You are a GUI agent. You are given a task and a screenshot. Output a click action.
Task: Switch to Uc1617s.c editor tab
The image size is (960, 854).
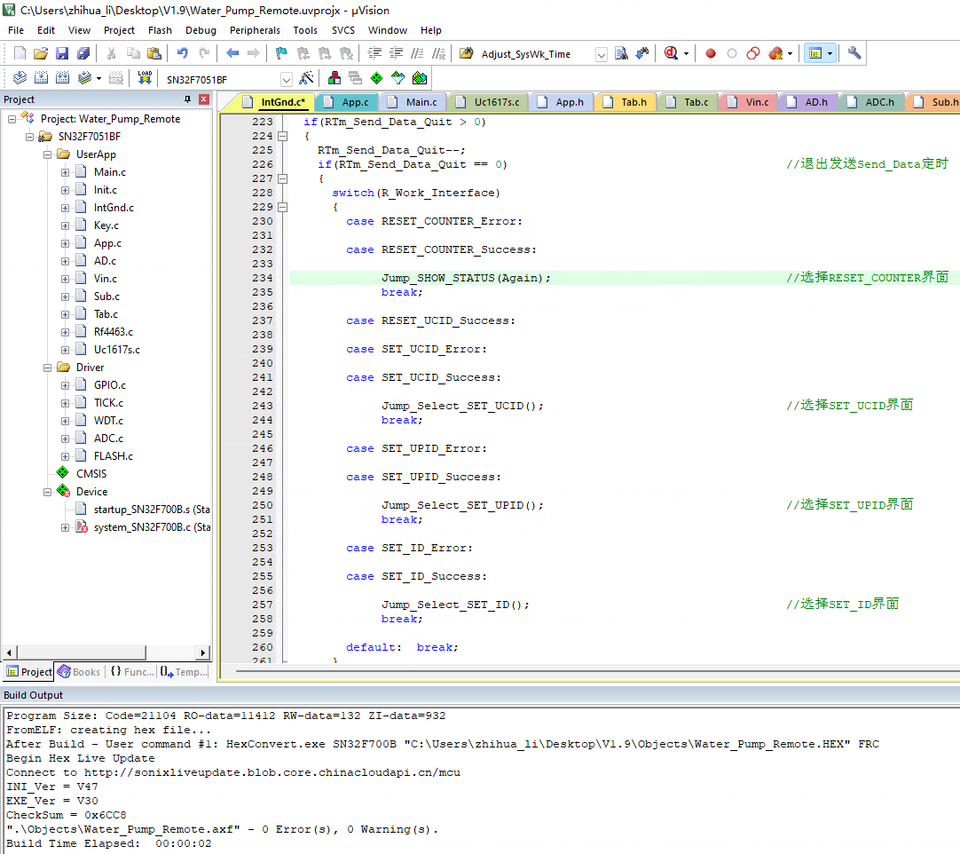tap(488, 102)
